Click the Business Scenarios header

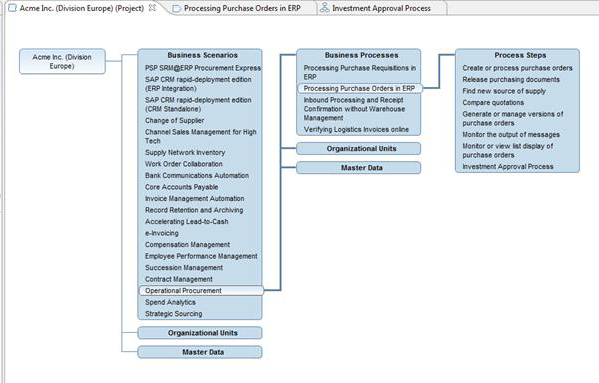[202, 55]
